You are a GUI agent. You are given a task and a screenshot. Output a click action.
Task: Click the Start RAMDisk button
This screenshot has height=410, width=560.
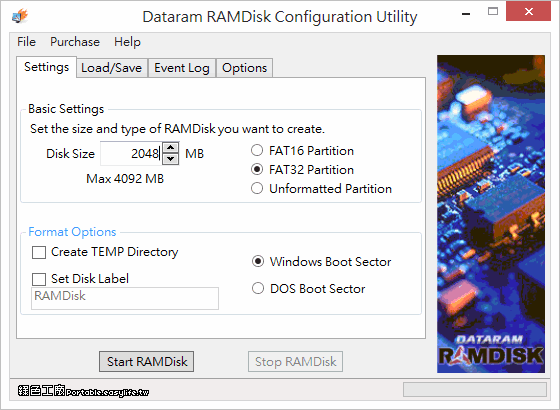click(146, 361)
